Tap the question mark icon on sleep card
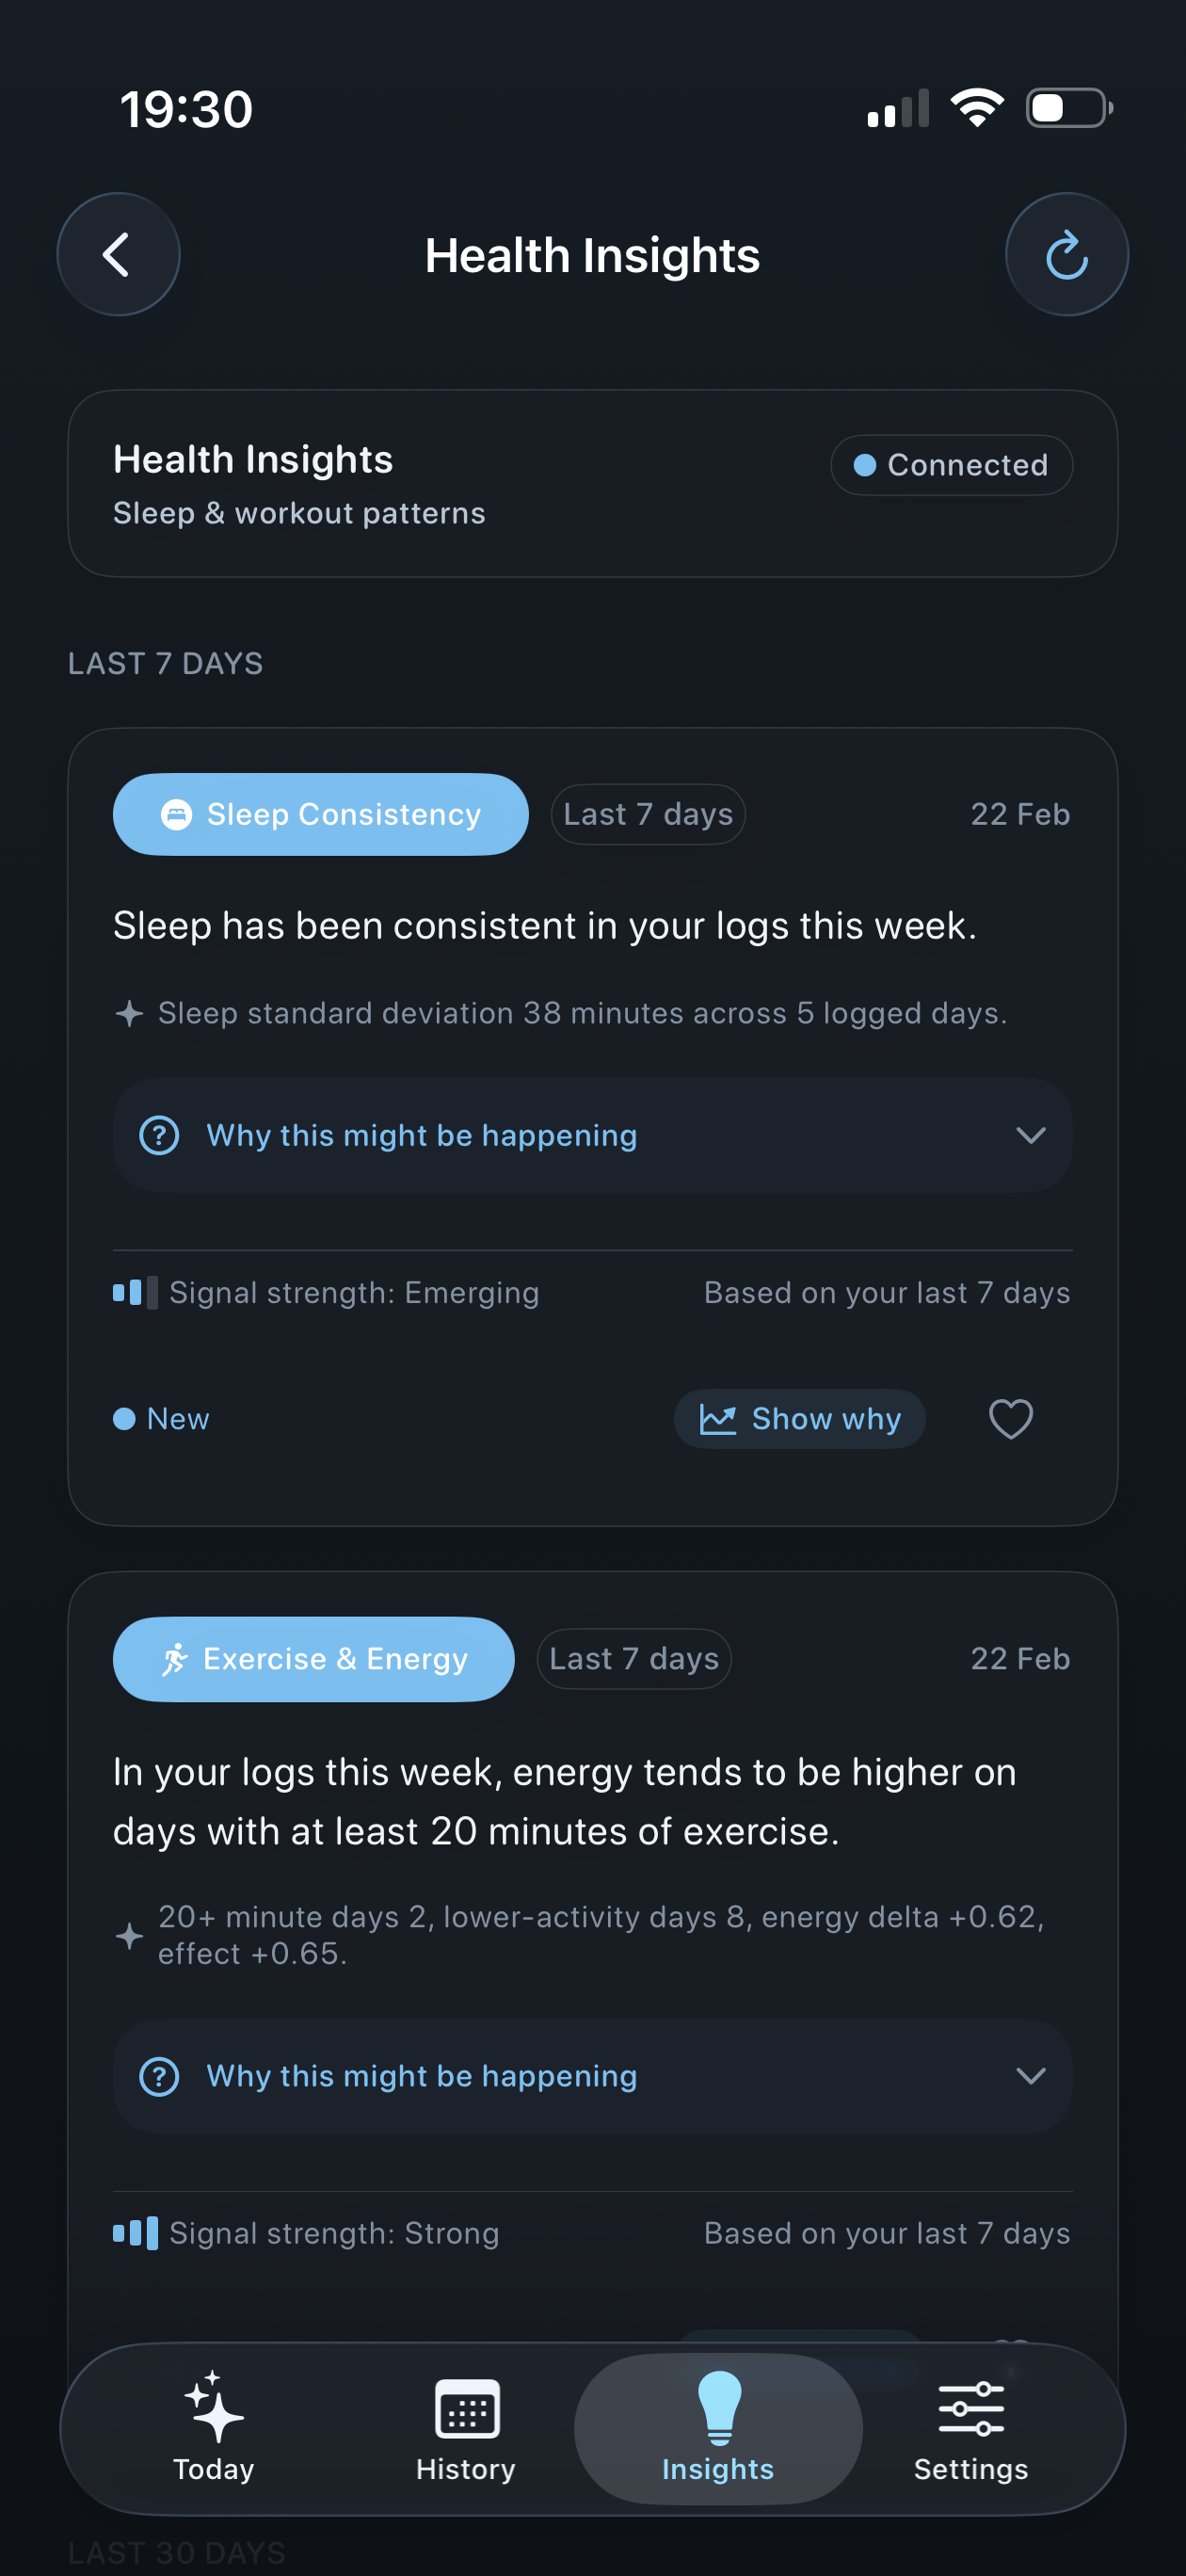Screen dimensions: 1186x2576 (x=158, y=1135)
